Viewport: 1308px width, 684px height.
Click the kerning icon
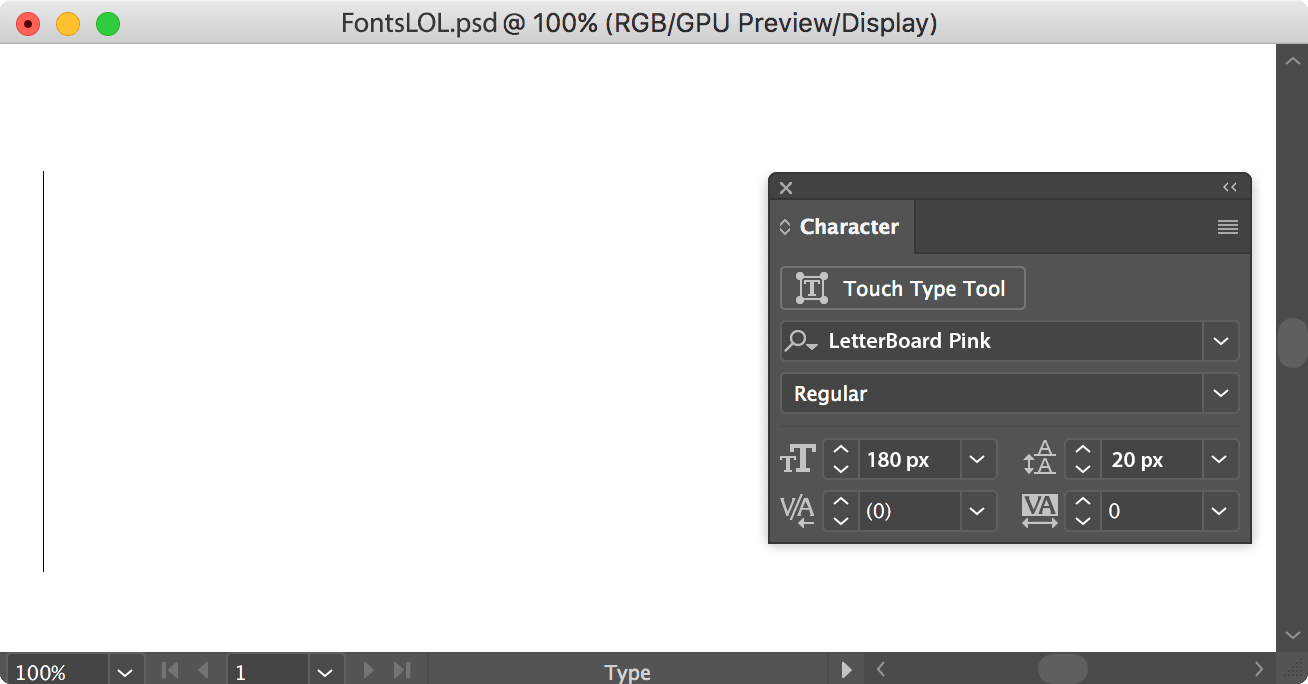tap(797, 511)
